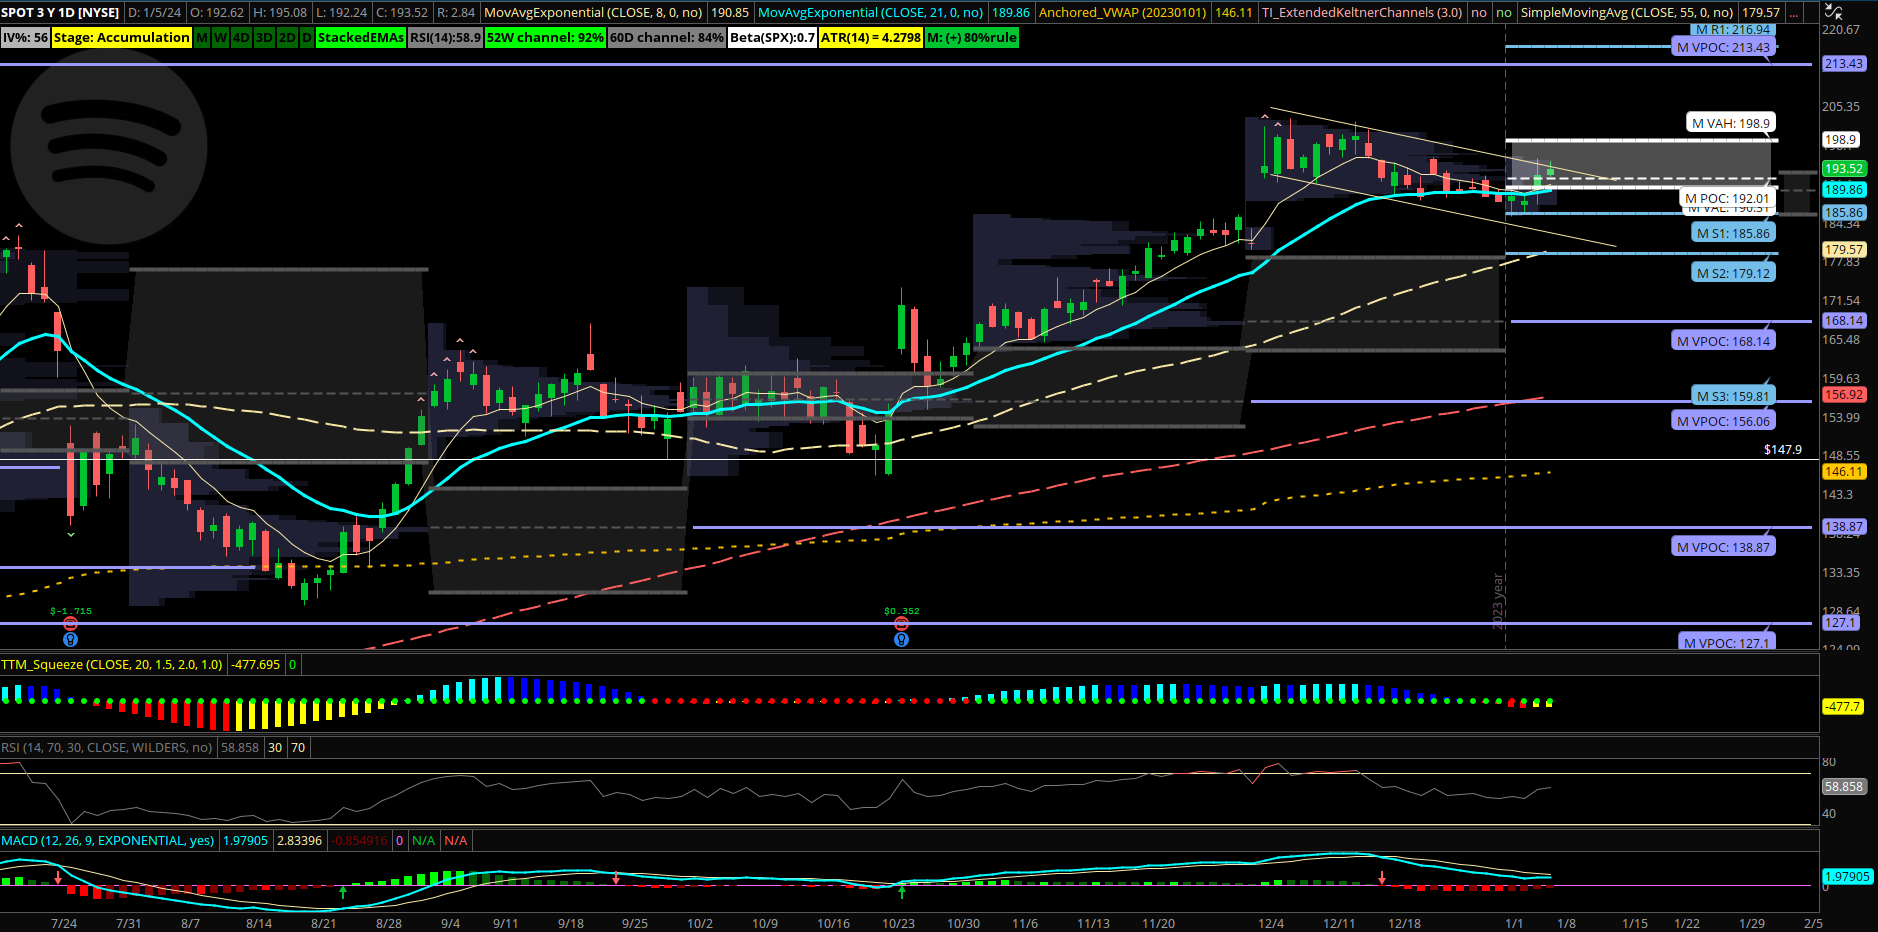
Task: Click the MovAvgExponential (CLOSE, 21, 0, no) study label
Action: 870,13
